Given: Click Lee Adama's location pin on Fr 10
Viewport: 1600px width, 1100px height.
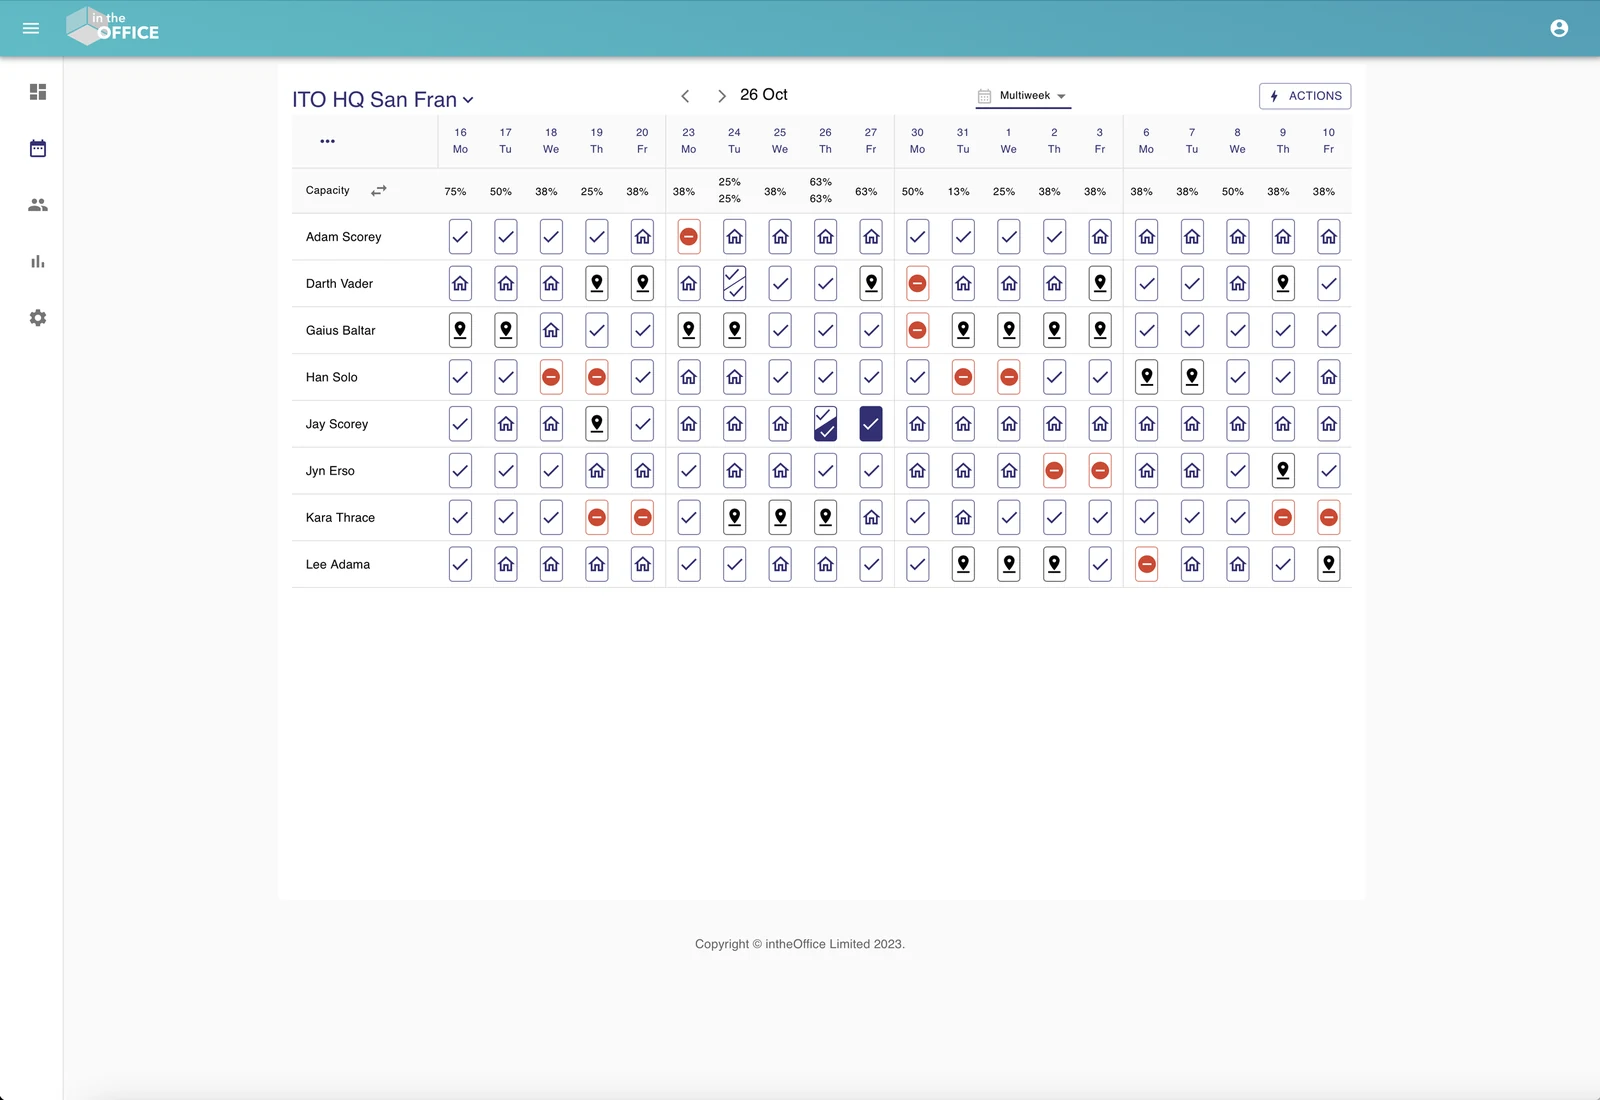Looking at the screenshot, I should click(x=1329, y=564).
